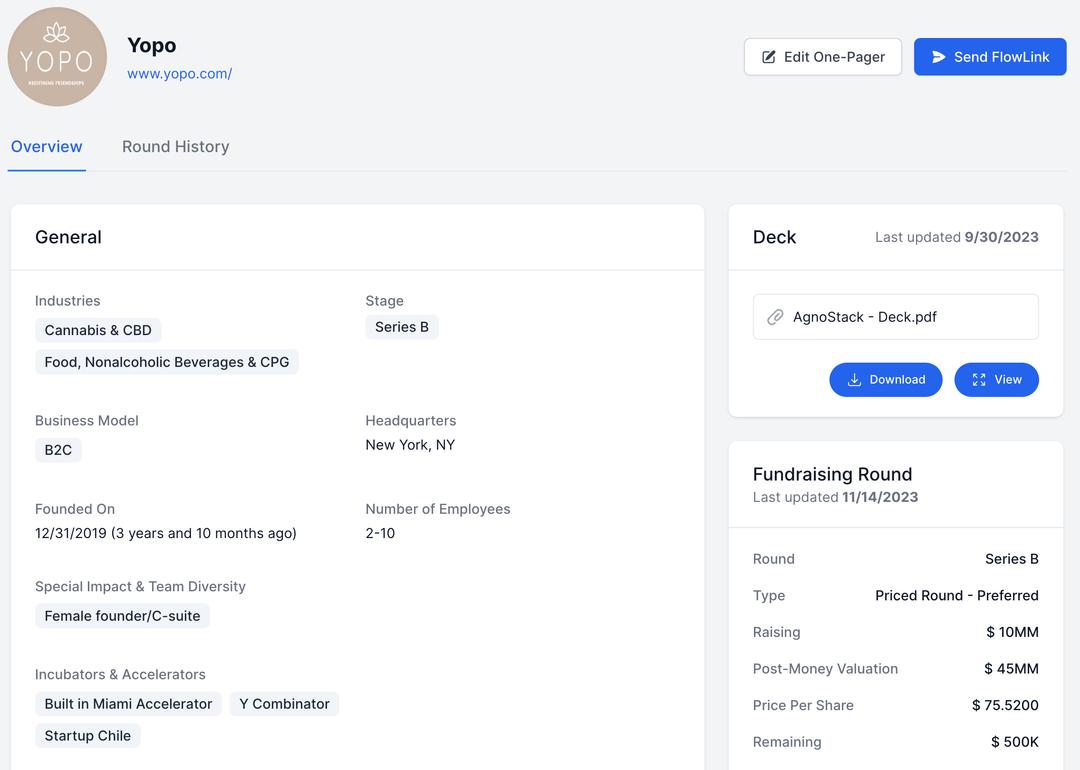
Task: Click the Yopo company logo
Action: tap(57, 57)
